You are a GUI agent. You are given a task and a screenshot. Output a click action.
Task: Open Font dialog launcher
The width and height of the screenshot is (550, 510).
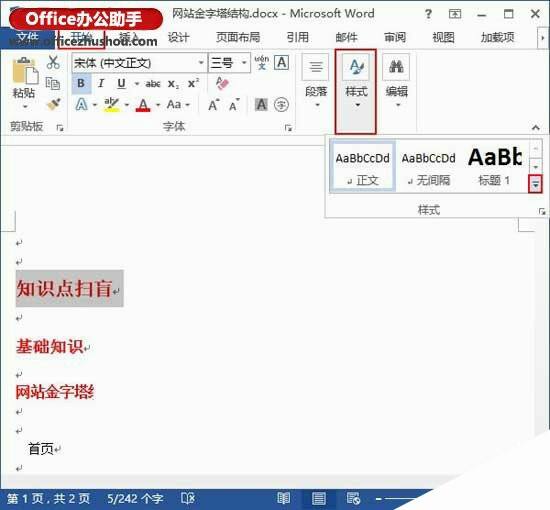tap(288, 128)
